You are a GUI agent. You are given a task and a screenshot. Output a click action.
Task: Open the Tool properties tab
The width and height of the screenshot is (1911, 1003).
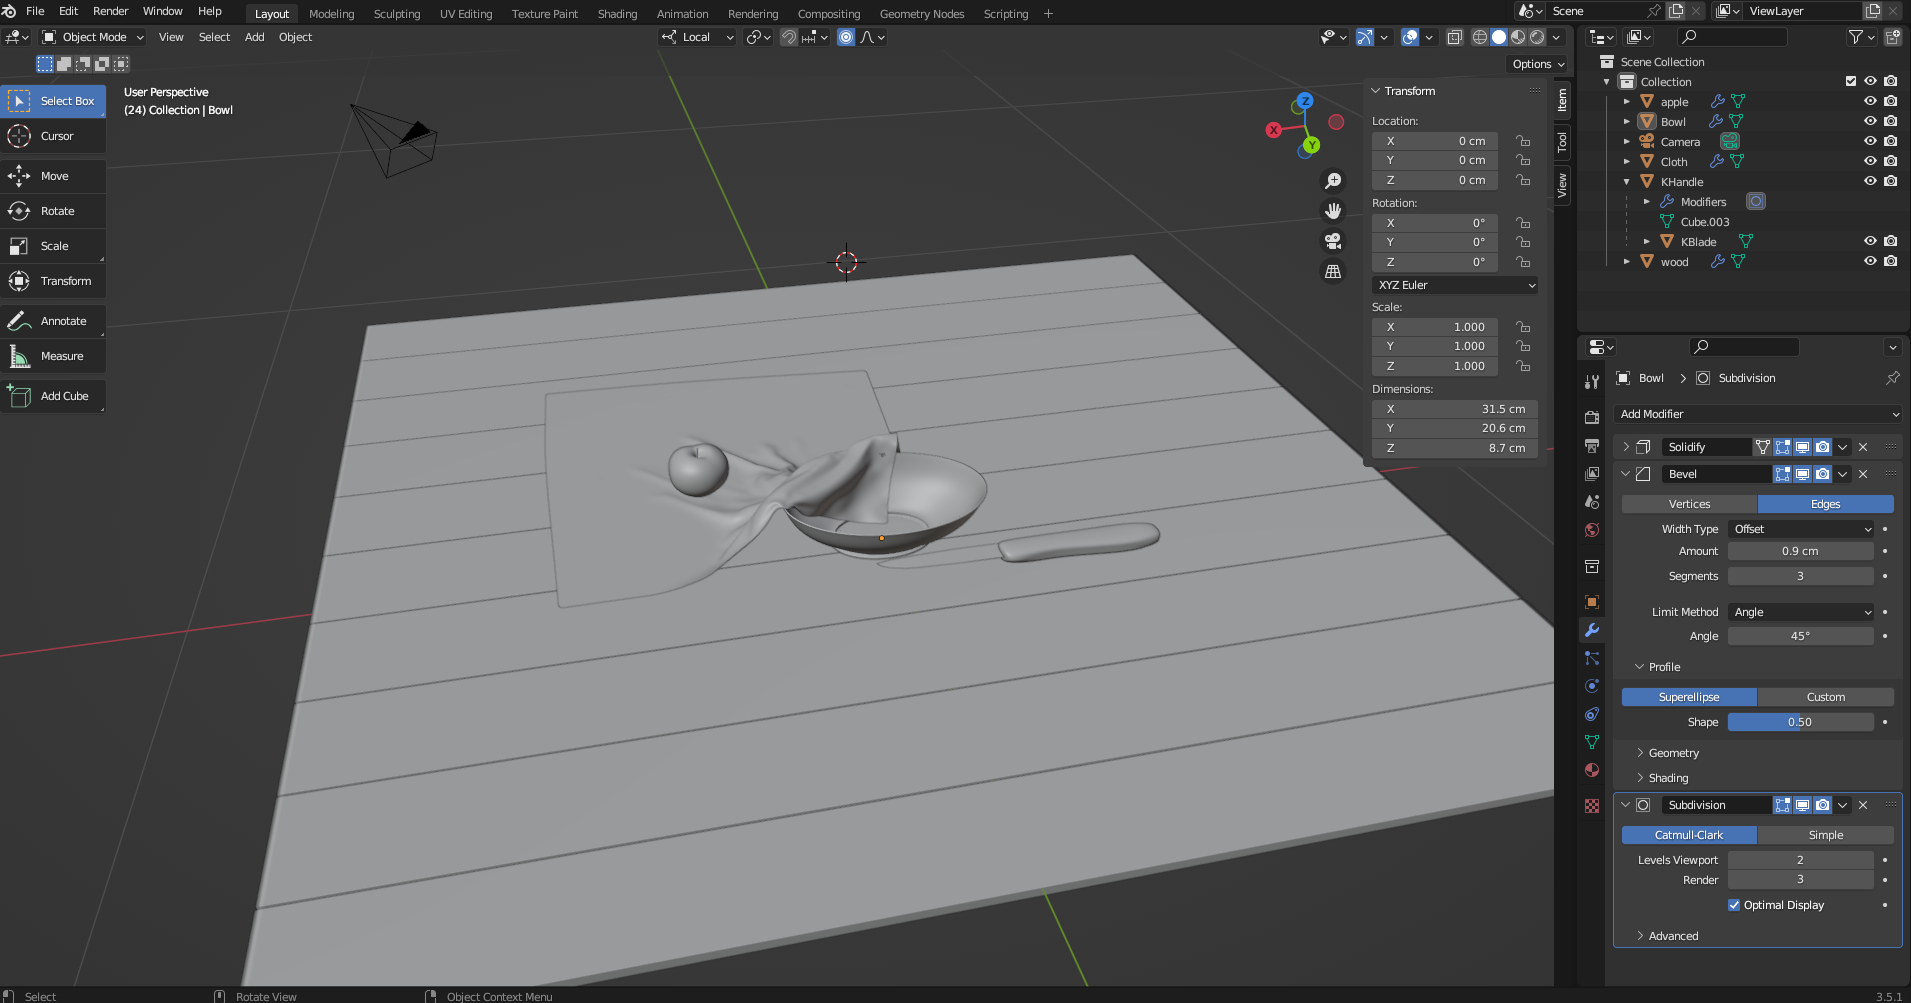[1592, 382]
